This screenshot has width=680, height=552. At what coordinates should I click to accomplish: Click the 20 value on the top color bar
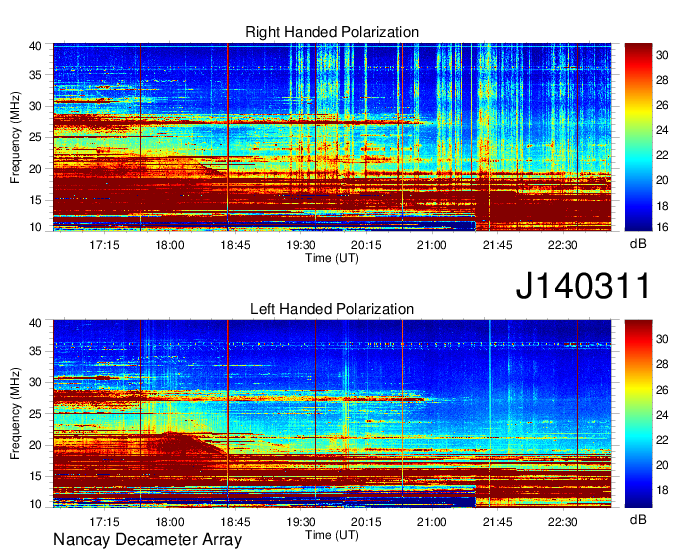(x=662, y=180)
